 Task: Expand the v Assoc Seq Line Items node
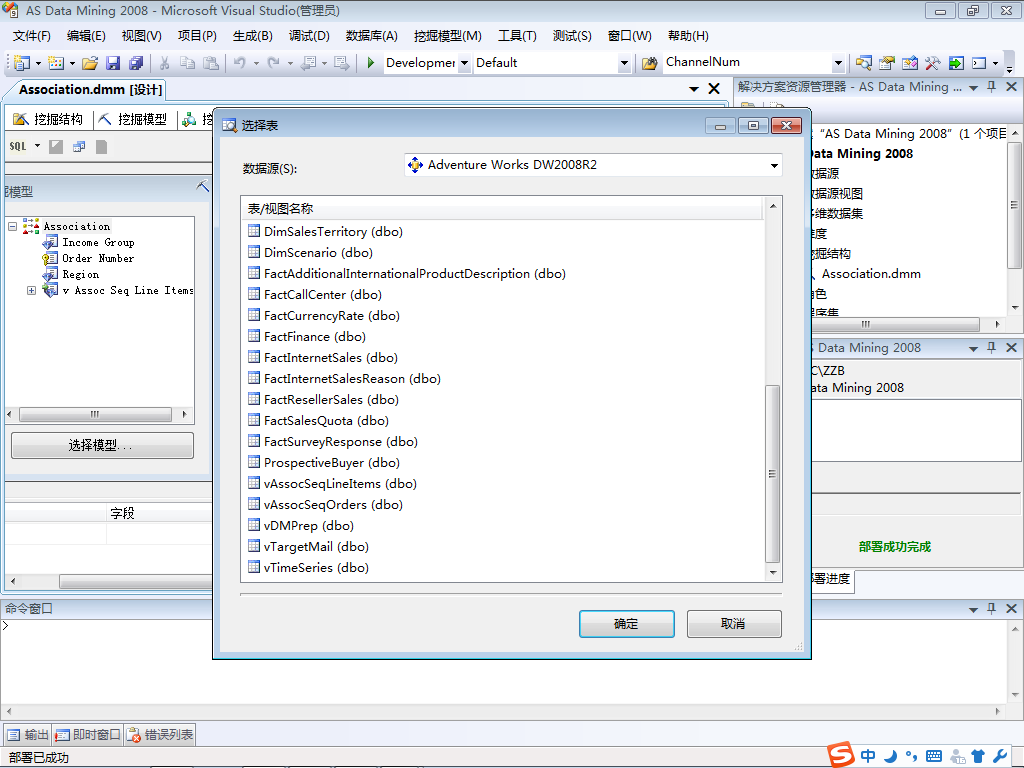click(31, 291)
